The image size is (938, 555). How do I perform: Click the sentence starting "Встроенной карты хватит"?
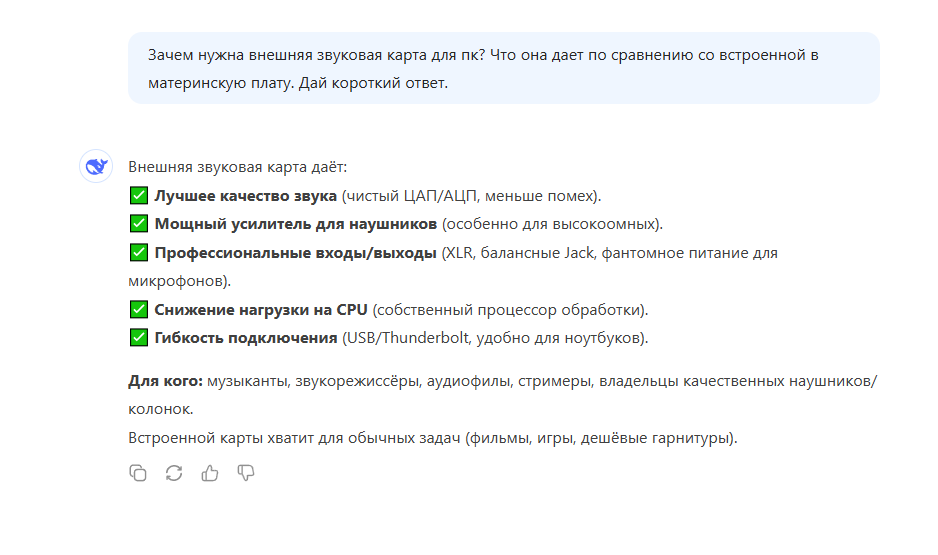[x=432, y=437]
